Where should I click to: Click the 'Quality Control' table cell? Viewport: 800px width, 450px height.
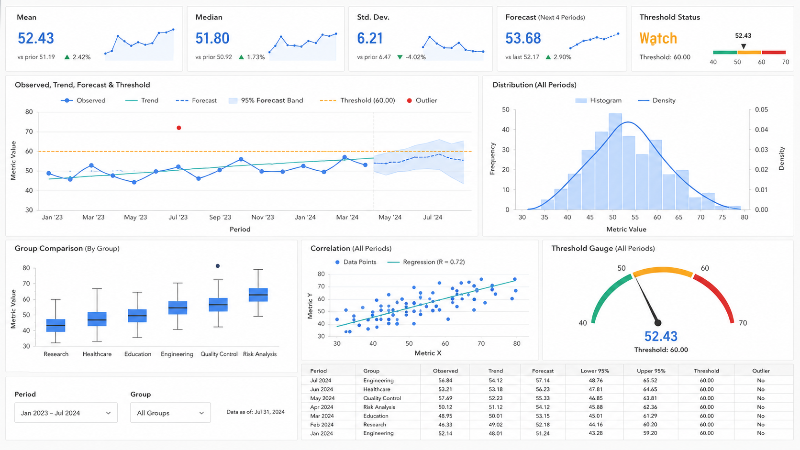click(382, 398)
